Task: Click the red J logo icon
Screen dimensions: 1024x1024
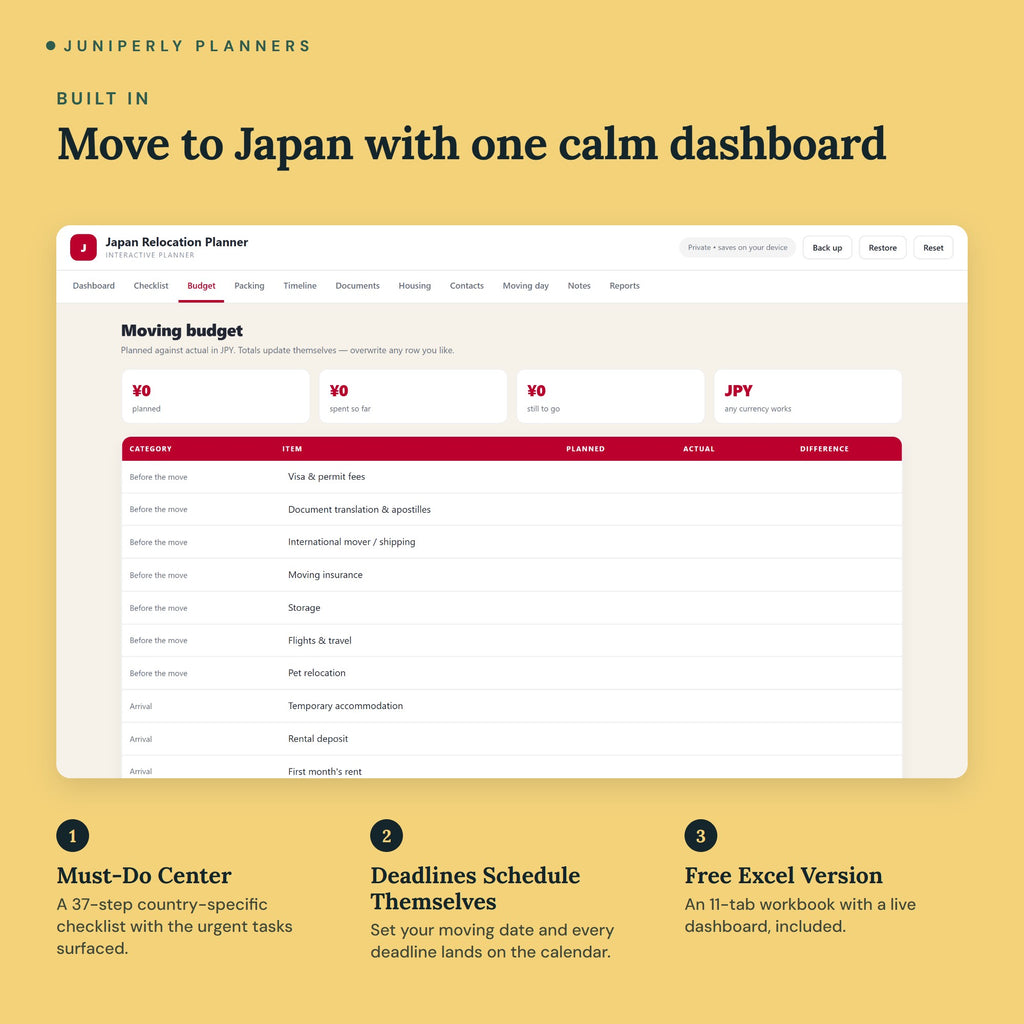Action: pos(84,248)
